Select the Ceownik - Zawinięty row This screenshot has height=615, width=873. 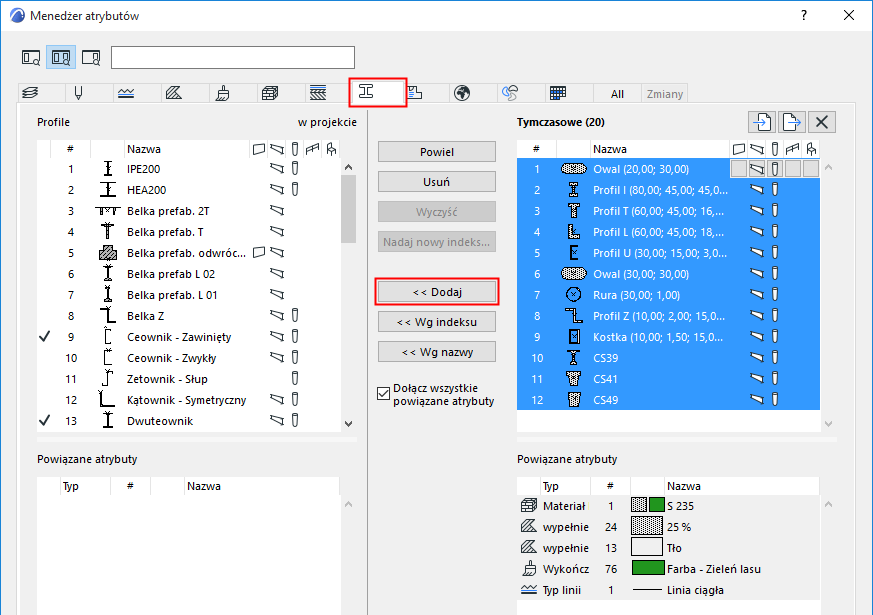click(189, 337)
